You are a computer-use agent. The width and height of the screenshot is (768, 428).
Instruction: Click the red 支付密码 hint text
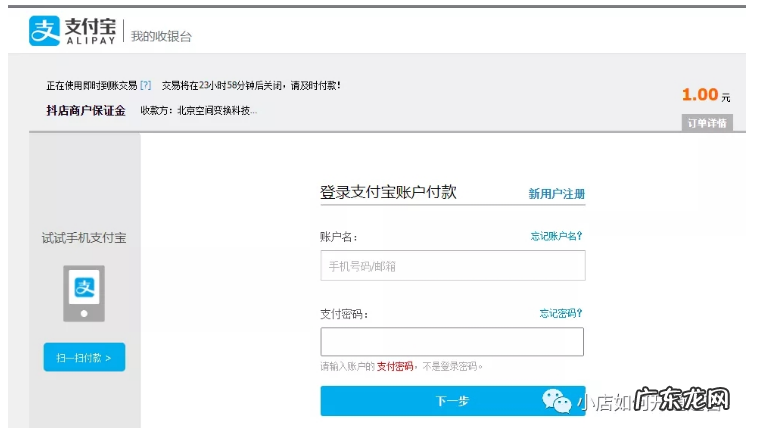[x=395, y=366]
